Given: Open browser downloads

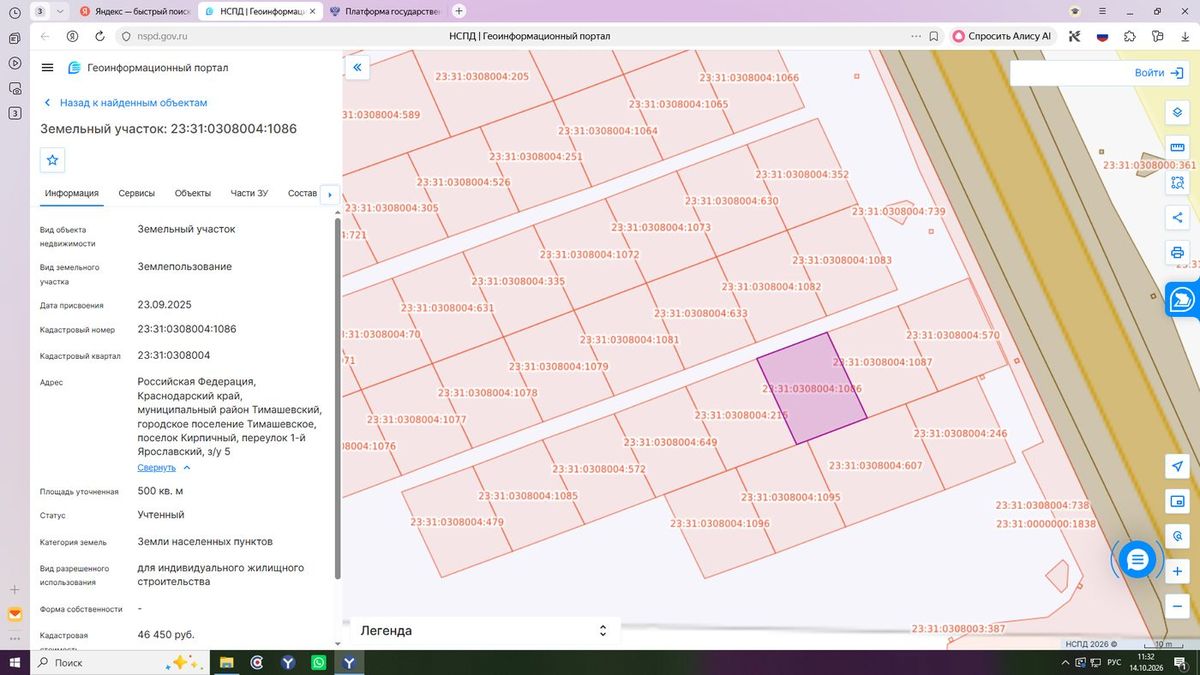Looking at the screenshot, I should (x=1184, y=36).
